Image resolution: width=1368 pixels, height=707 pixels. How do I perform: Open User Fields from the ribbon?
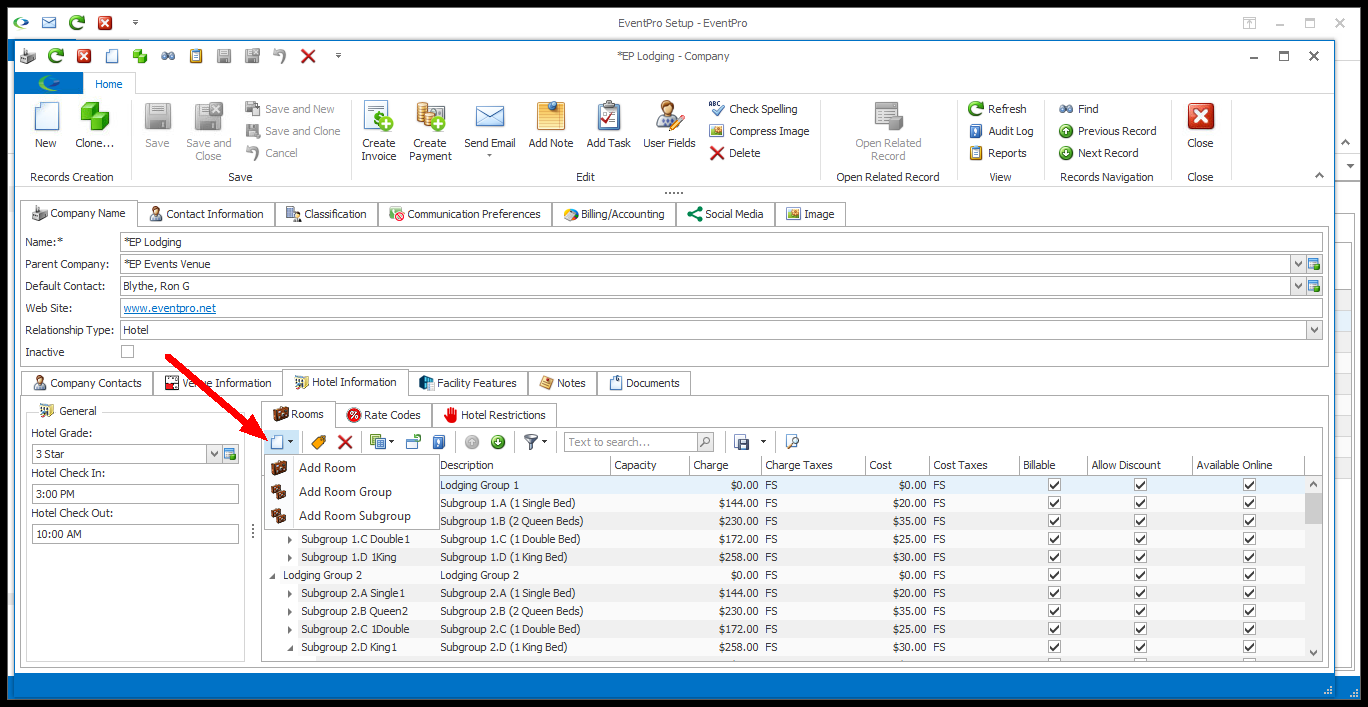[669, 127]
